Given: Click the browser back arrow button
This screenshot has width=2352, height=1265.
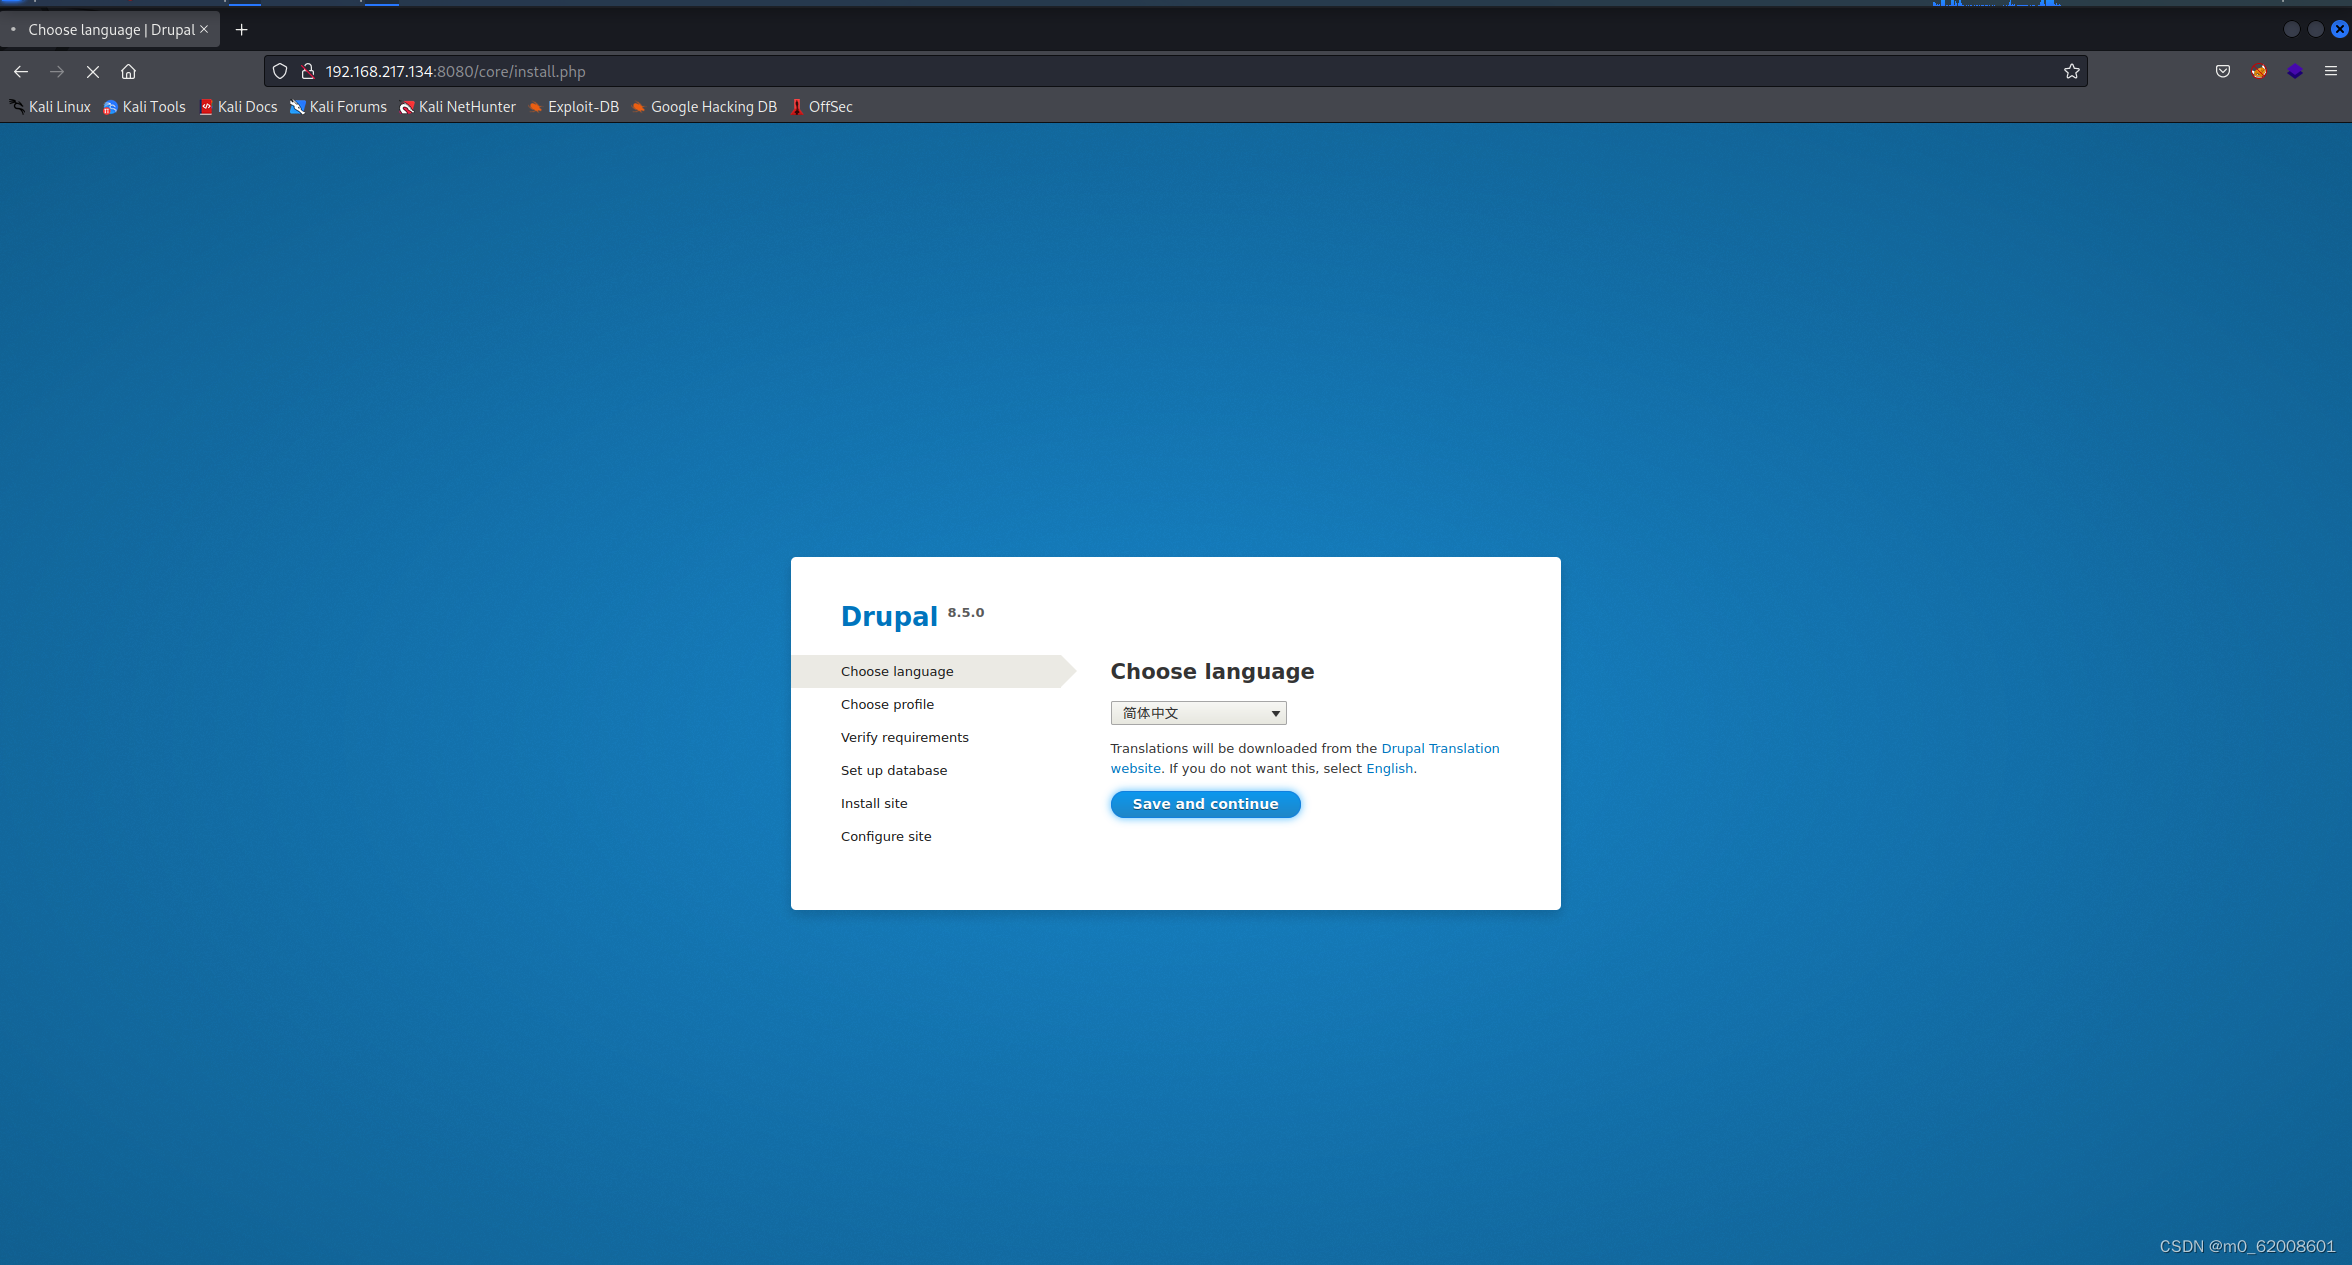Looking at the screenshot, I should coord(21,71).
